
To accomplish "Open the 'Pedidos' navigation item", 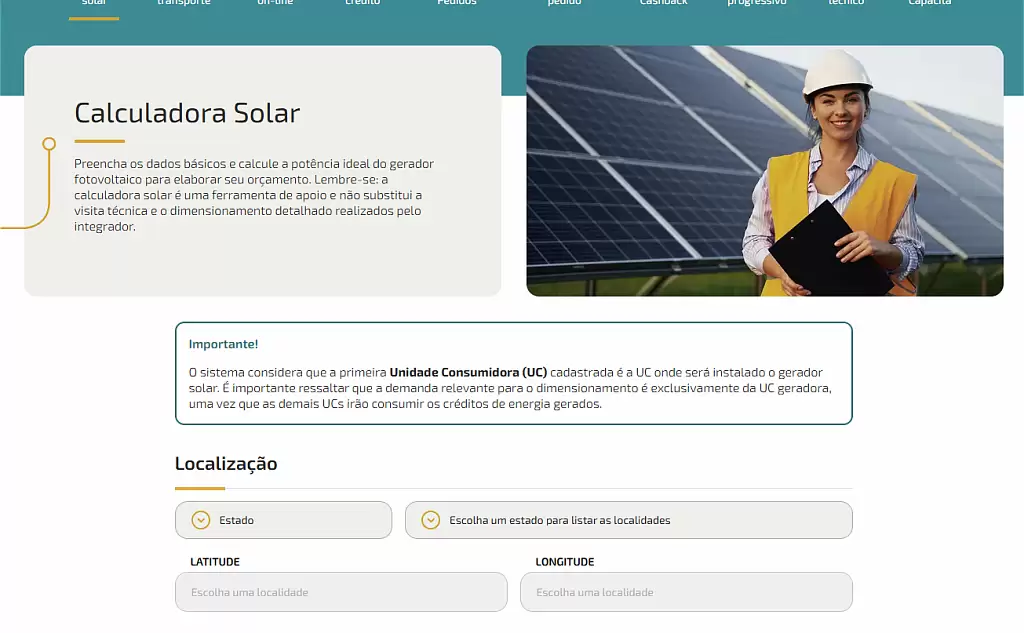I will pyautogui.click(x=457, y=4).
